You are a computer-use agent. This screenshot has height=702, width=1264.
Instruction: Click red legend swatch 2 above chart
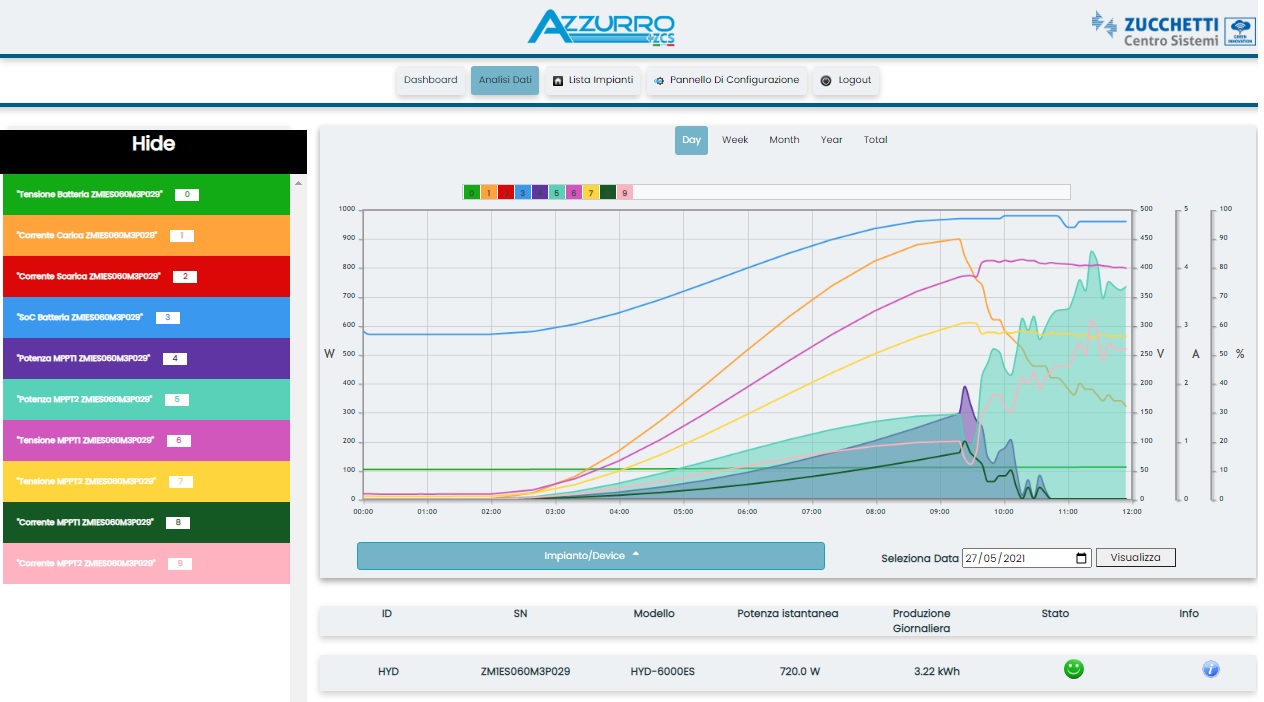pos(506,192)
